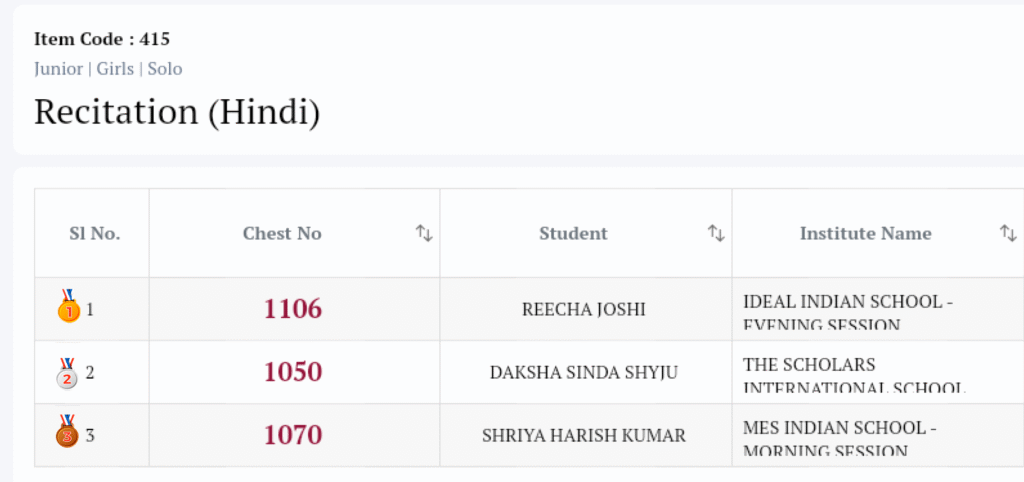Click The Scholars International School cell
The image size is (1024, 482).
pos(853,374)
